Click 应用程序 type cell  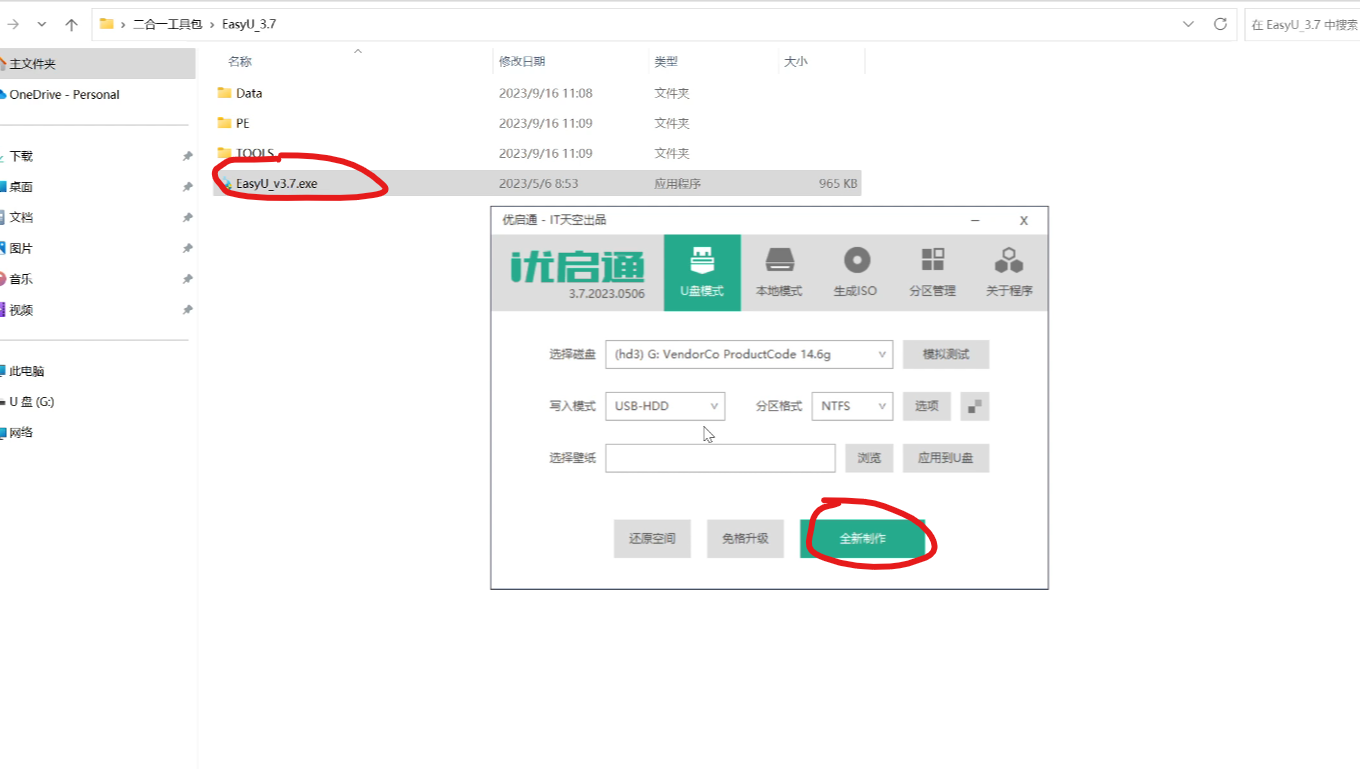click(x=678, y=184)
